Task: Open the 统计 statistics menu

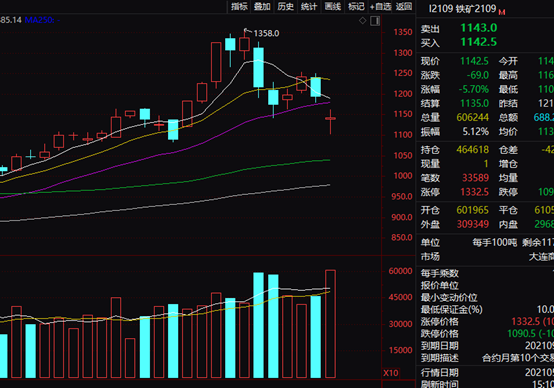Action: click(x=309, y=6)
